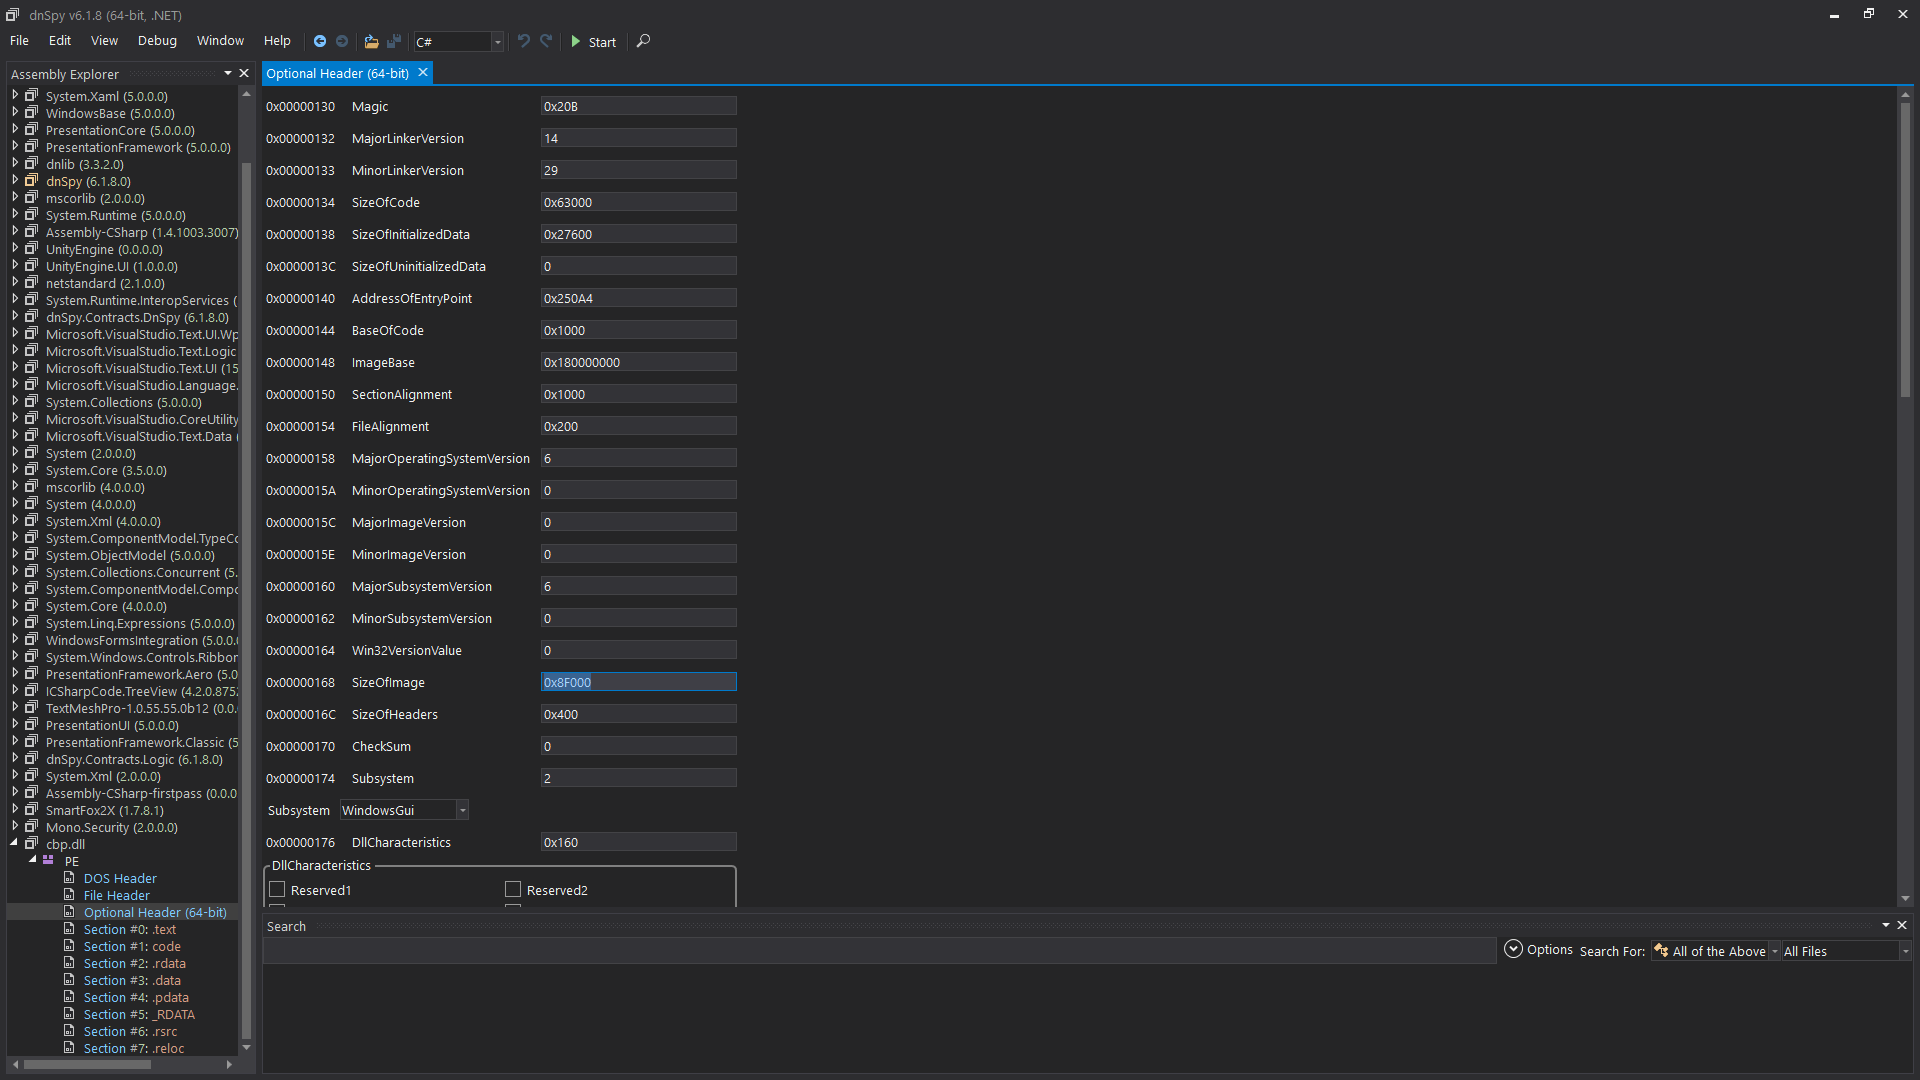Click the Undo toolbar icon
This screenshot has width=1920, height=1080.
pos(523,41)
